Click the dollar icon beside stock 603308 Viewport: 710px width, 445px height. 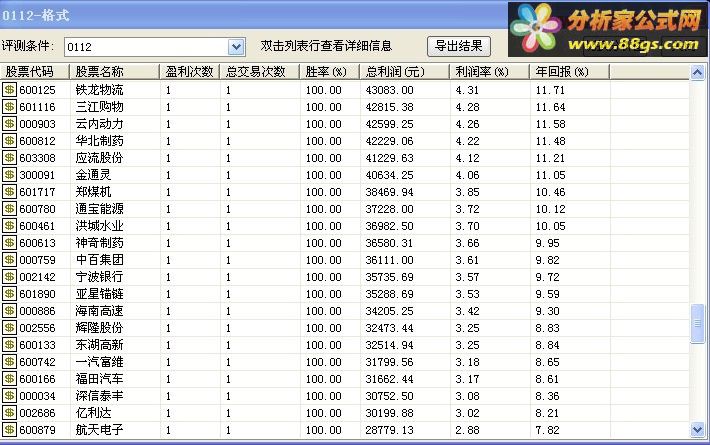click(x=9, y=158)
